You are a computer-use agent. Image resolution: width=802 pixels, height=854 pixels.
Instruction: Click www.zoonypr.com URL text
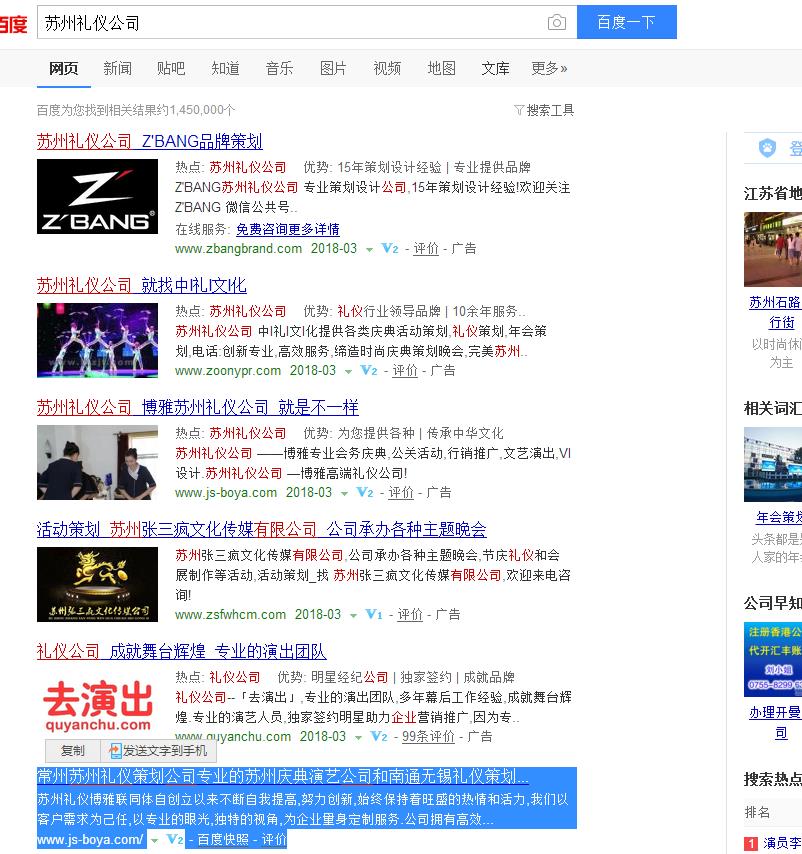[x=228, y=370]
